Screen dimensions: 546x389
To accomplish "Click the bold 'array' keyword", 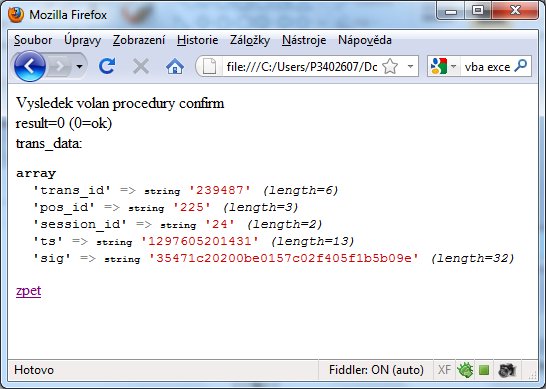I will (36, 173).
